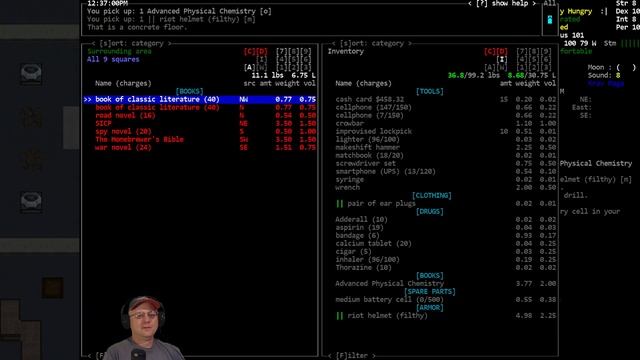The image size is (640, 360).
Task: Click the Name (charges) header in Inventory pane
Action: coord(363,83)
